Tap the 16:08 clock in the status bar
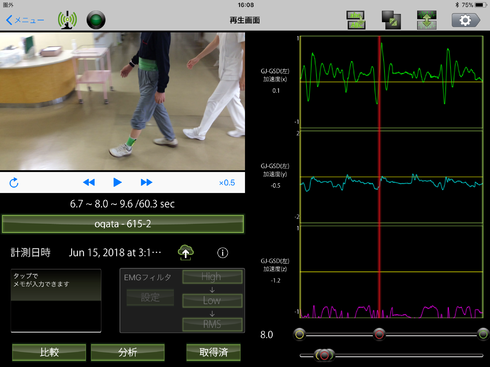Viewport: 490px width, 367px height. pyautogui.click(x=246, y=5)
